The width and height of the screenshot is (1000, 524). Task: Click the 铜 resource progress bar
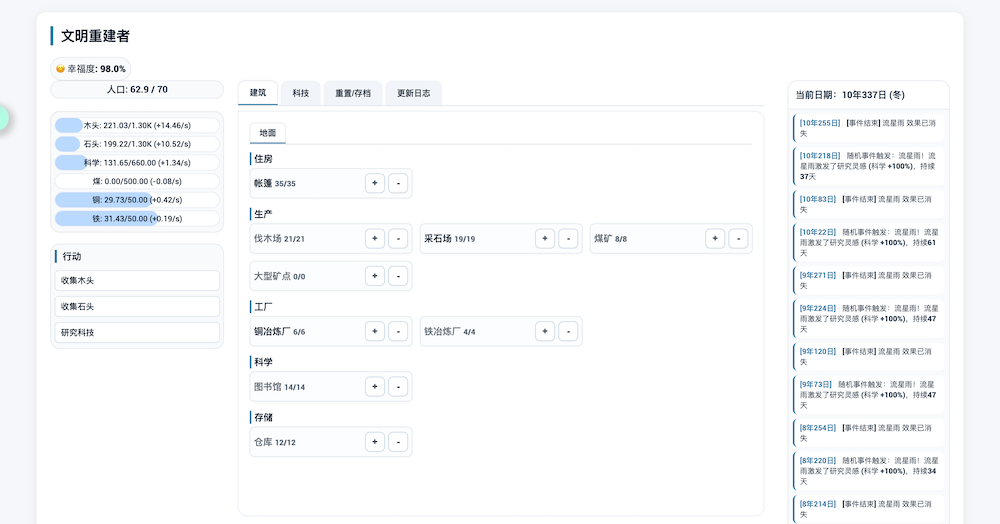coord(137,200)
